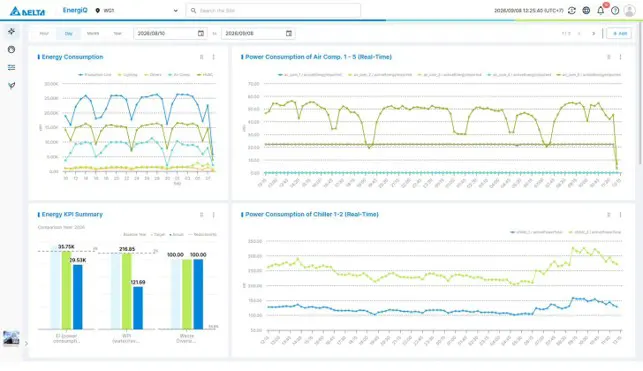Select the leaf sustainability sidebar icon
This screenshot has width=643, height=371.
click(x=11, y=85)
